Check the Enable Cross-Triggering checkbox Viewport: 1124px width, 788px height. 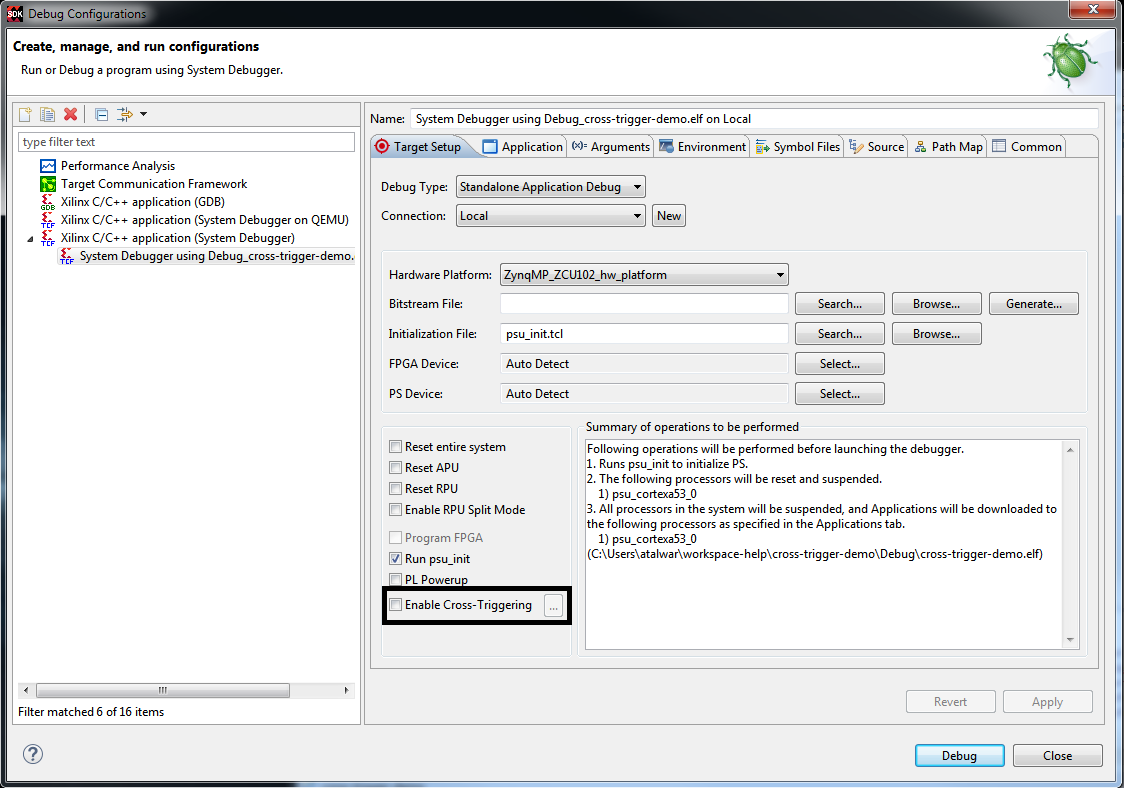point(395,604)
